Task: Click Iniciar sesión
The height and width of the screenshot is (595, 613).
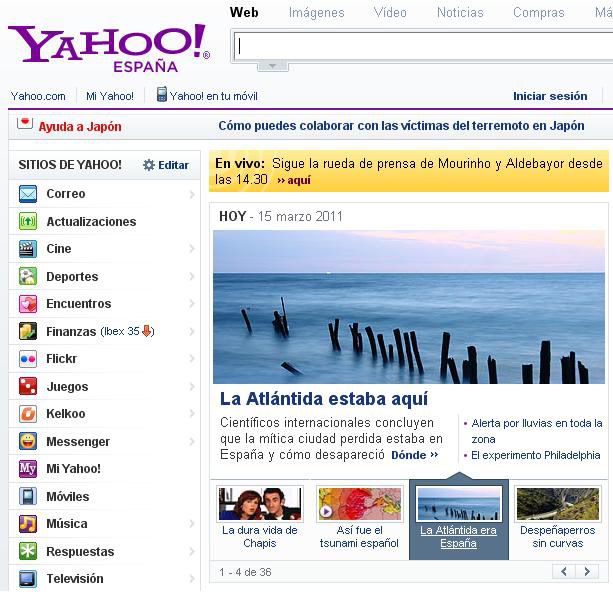Action: tap(550, 96)
